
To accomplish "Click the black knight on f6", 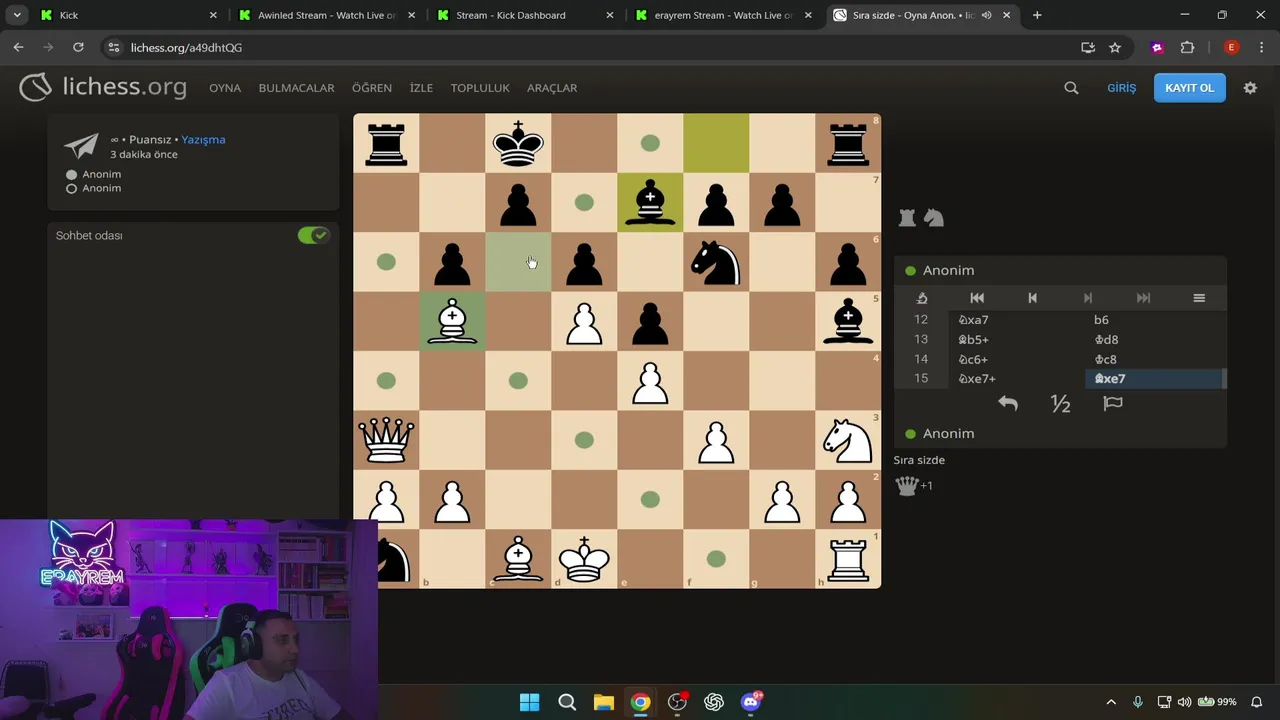I will (x=716, y=262).
